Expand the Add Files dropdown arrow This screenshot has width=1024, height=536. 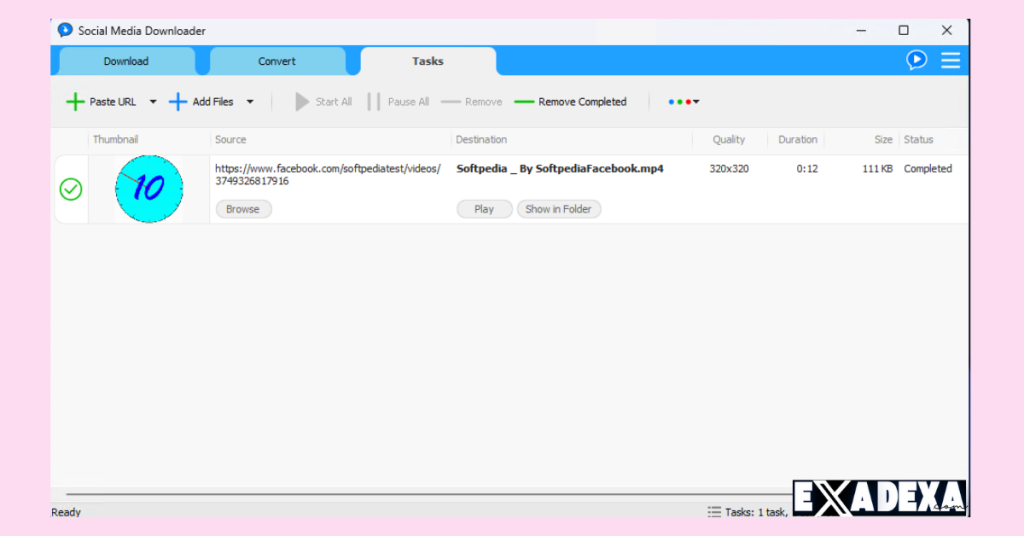point(250,102)
